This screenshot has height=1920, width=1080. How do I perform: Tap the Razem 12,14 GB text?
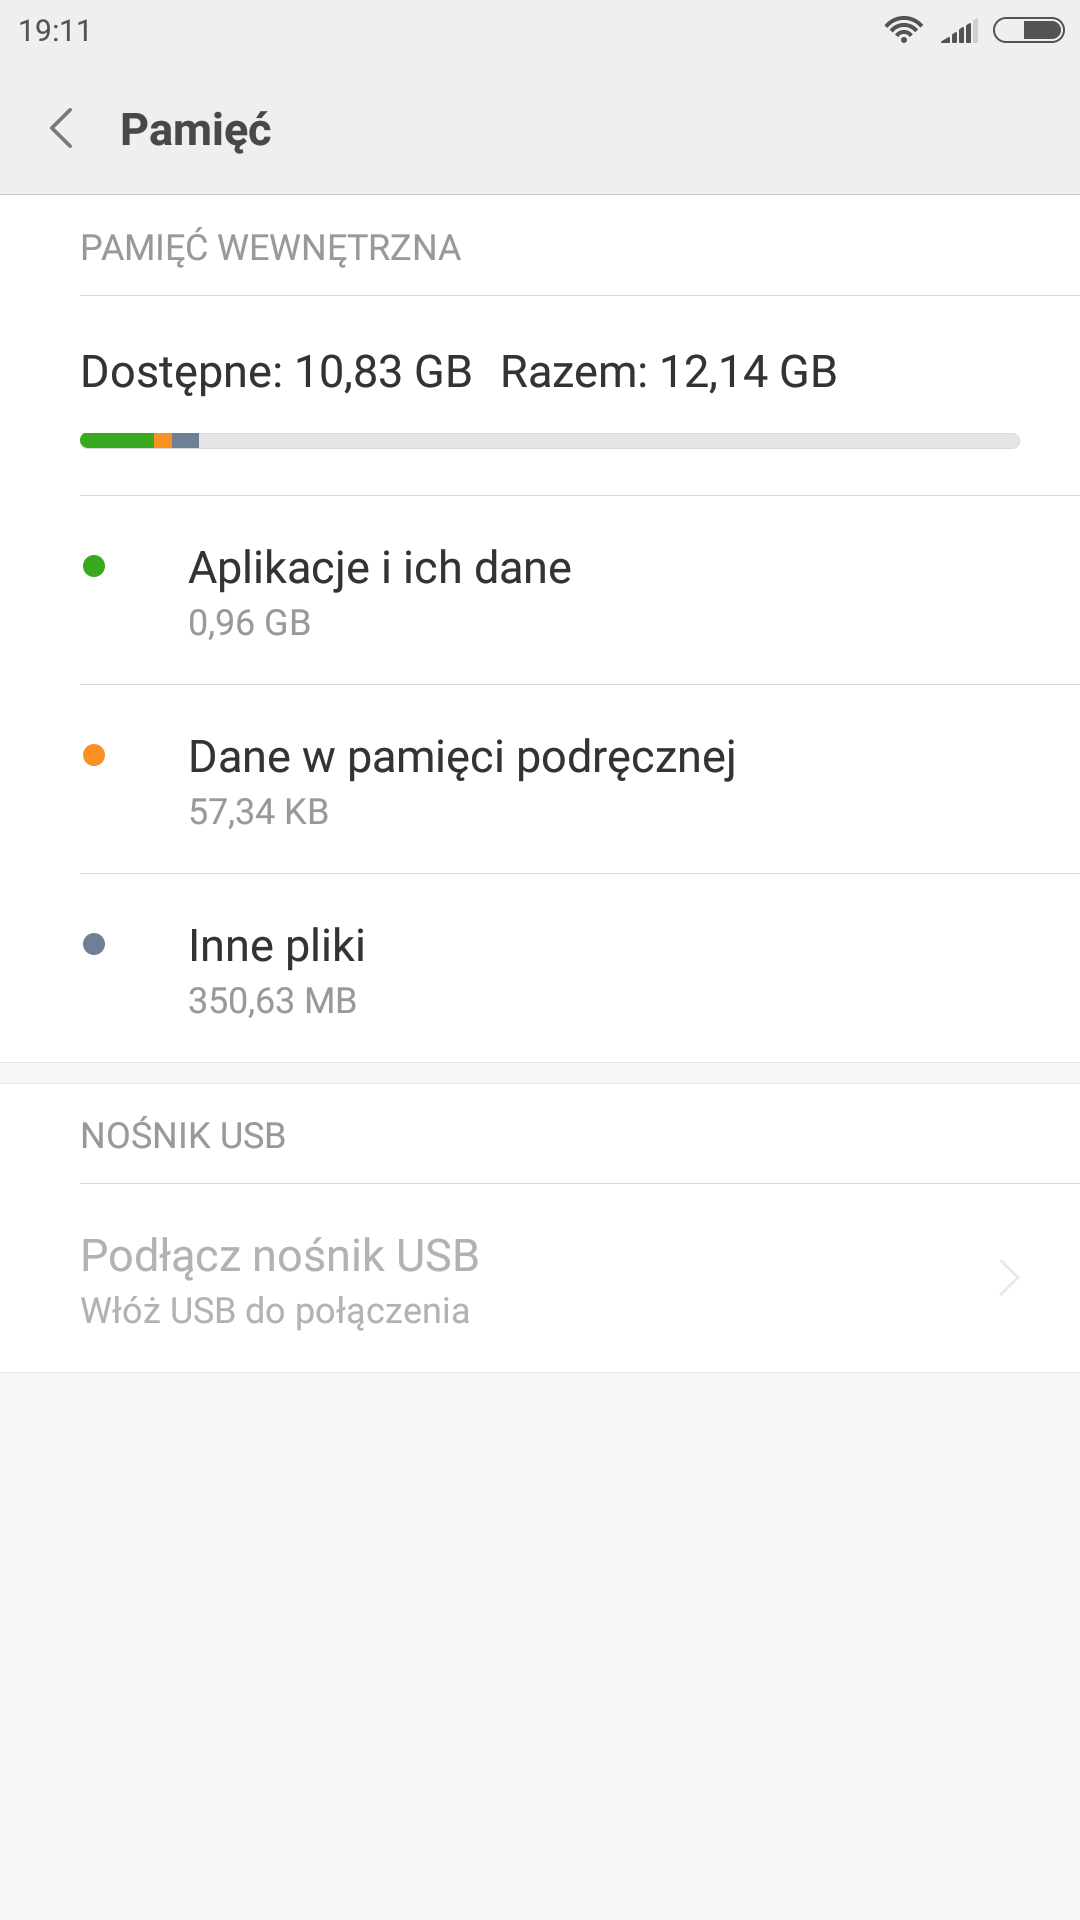pos(668,372)
